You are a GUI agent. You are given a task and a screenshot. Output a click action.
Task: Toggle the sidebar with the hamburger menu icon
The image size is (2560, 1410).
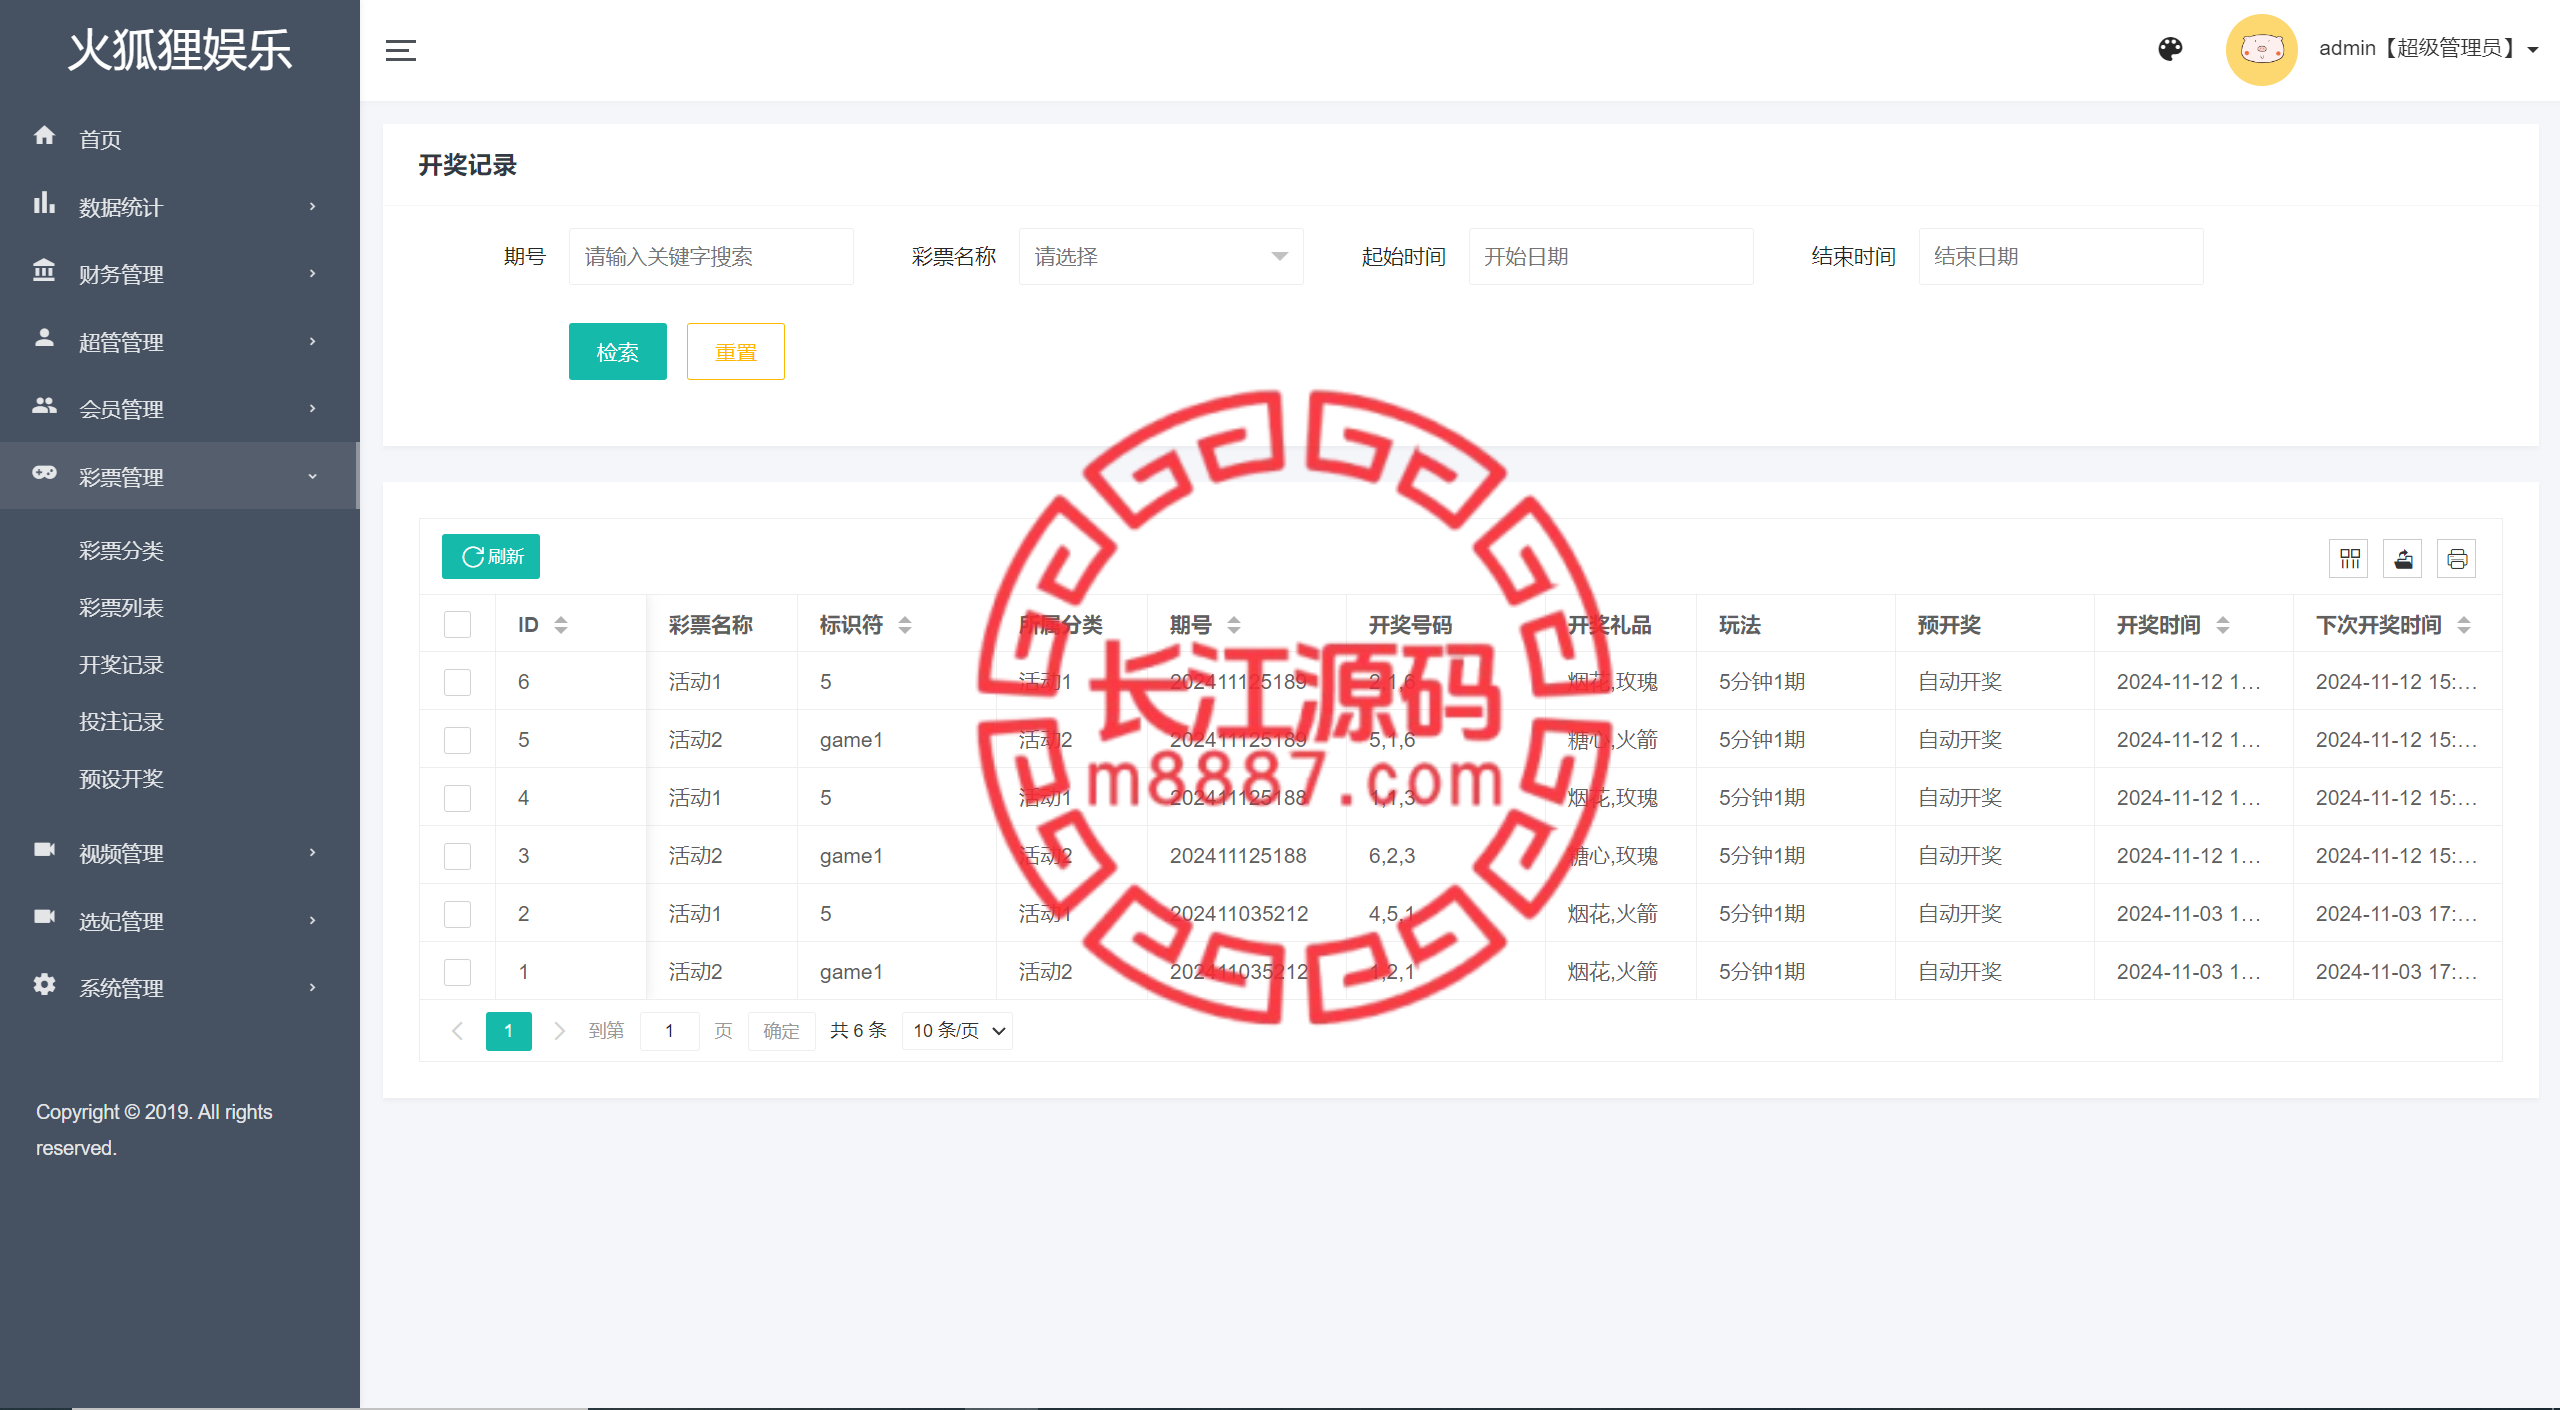tap(401, 50)
